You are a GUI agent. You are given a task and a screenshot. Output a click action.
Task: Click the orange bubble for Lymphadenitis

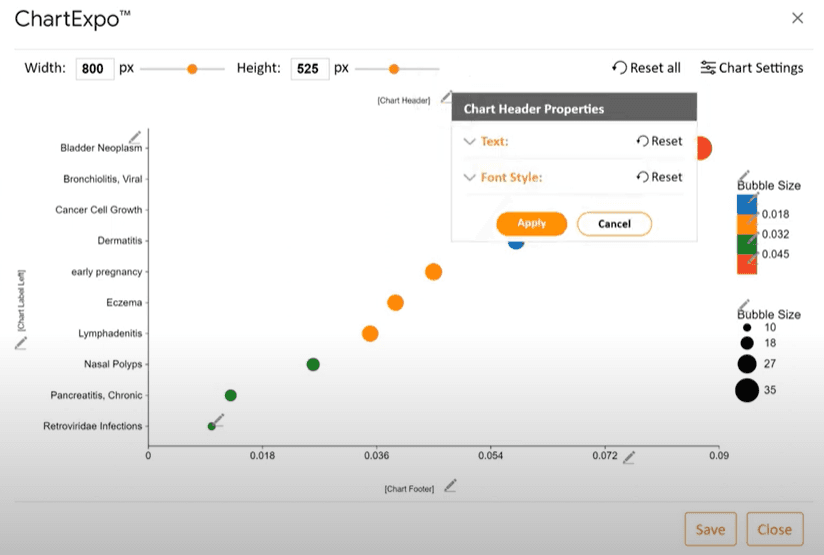(x=370, y=334)
